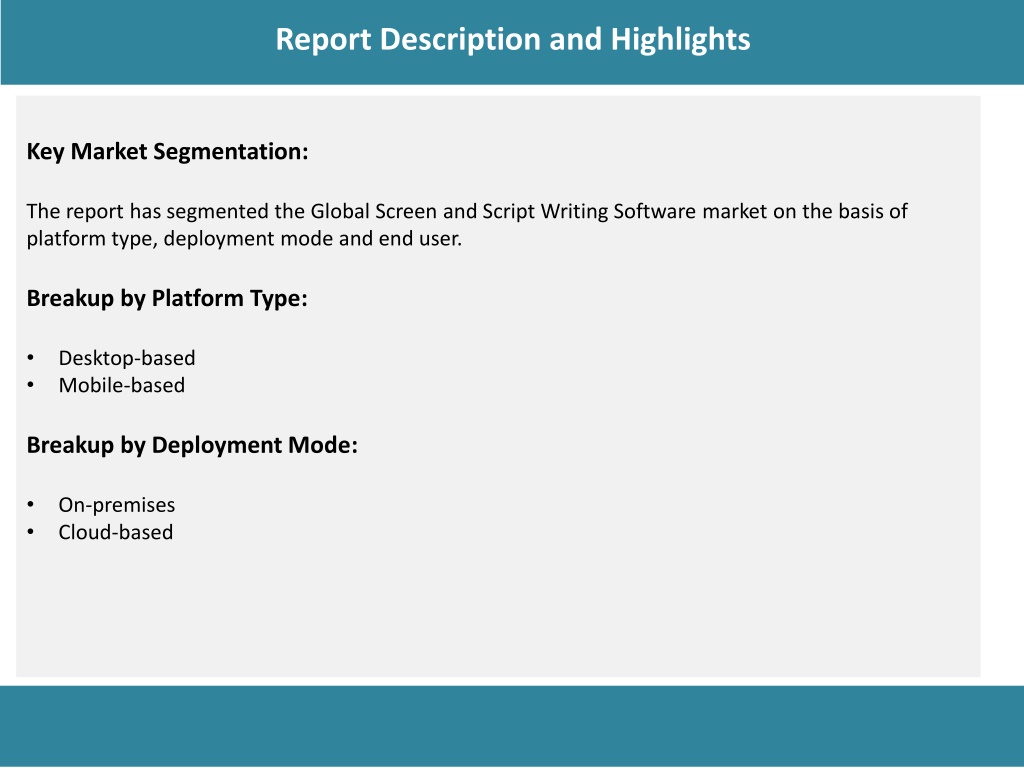Click the 'Desktop-based' bullet item
The height and width of the screenshot is (768, 1024).
point(127,358)
